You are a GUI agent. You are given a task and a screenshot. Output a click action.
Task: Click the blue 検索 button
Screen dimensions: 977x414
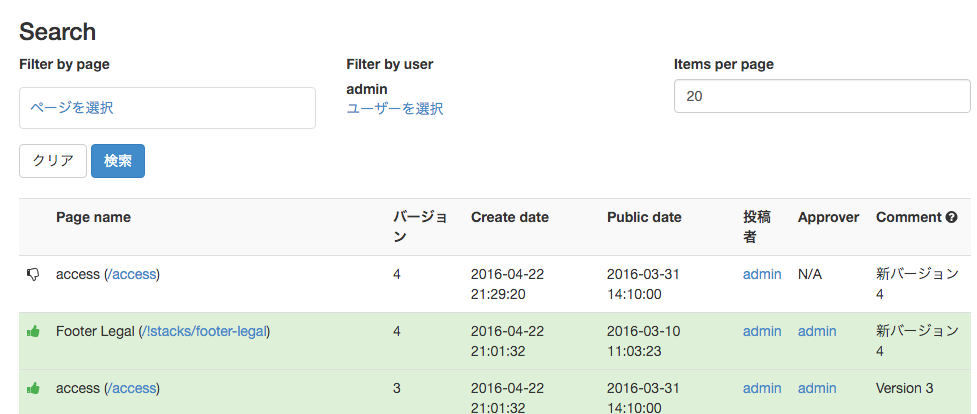(x=118, y=161)
